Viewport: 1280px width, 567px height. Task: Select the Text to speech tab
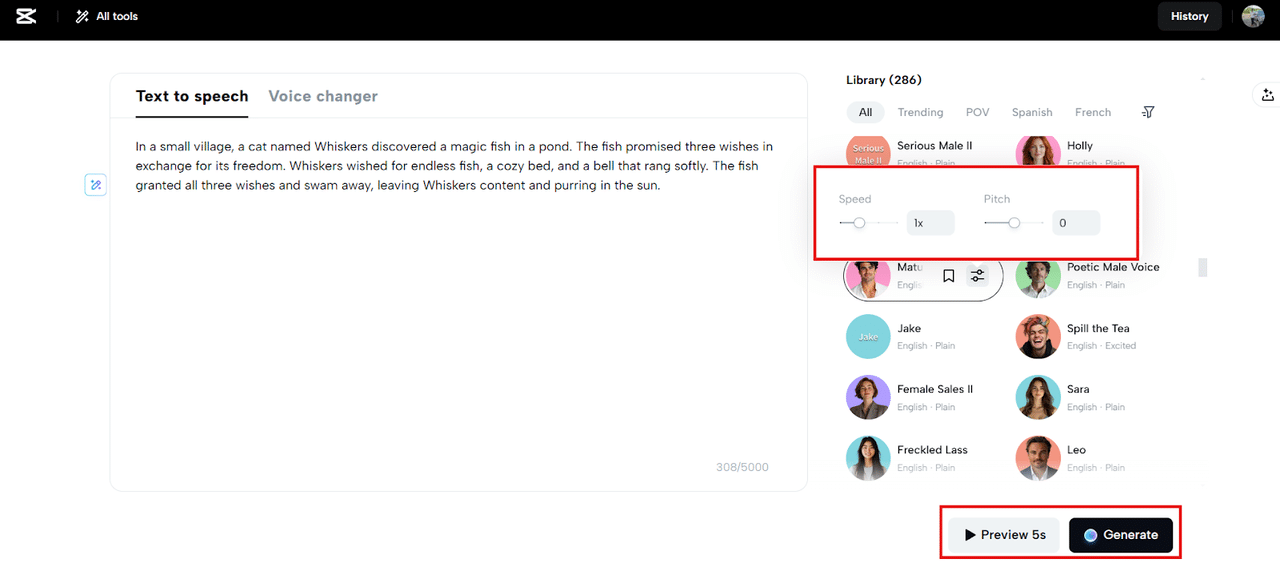pos(192,96)
